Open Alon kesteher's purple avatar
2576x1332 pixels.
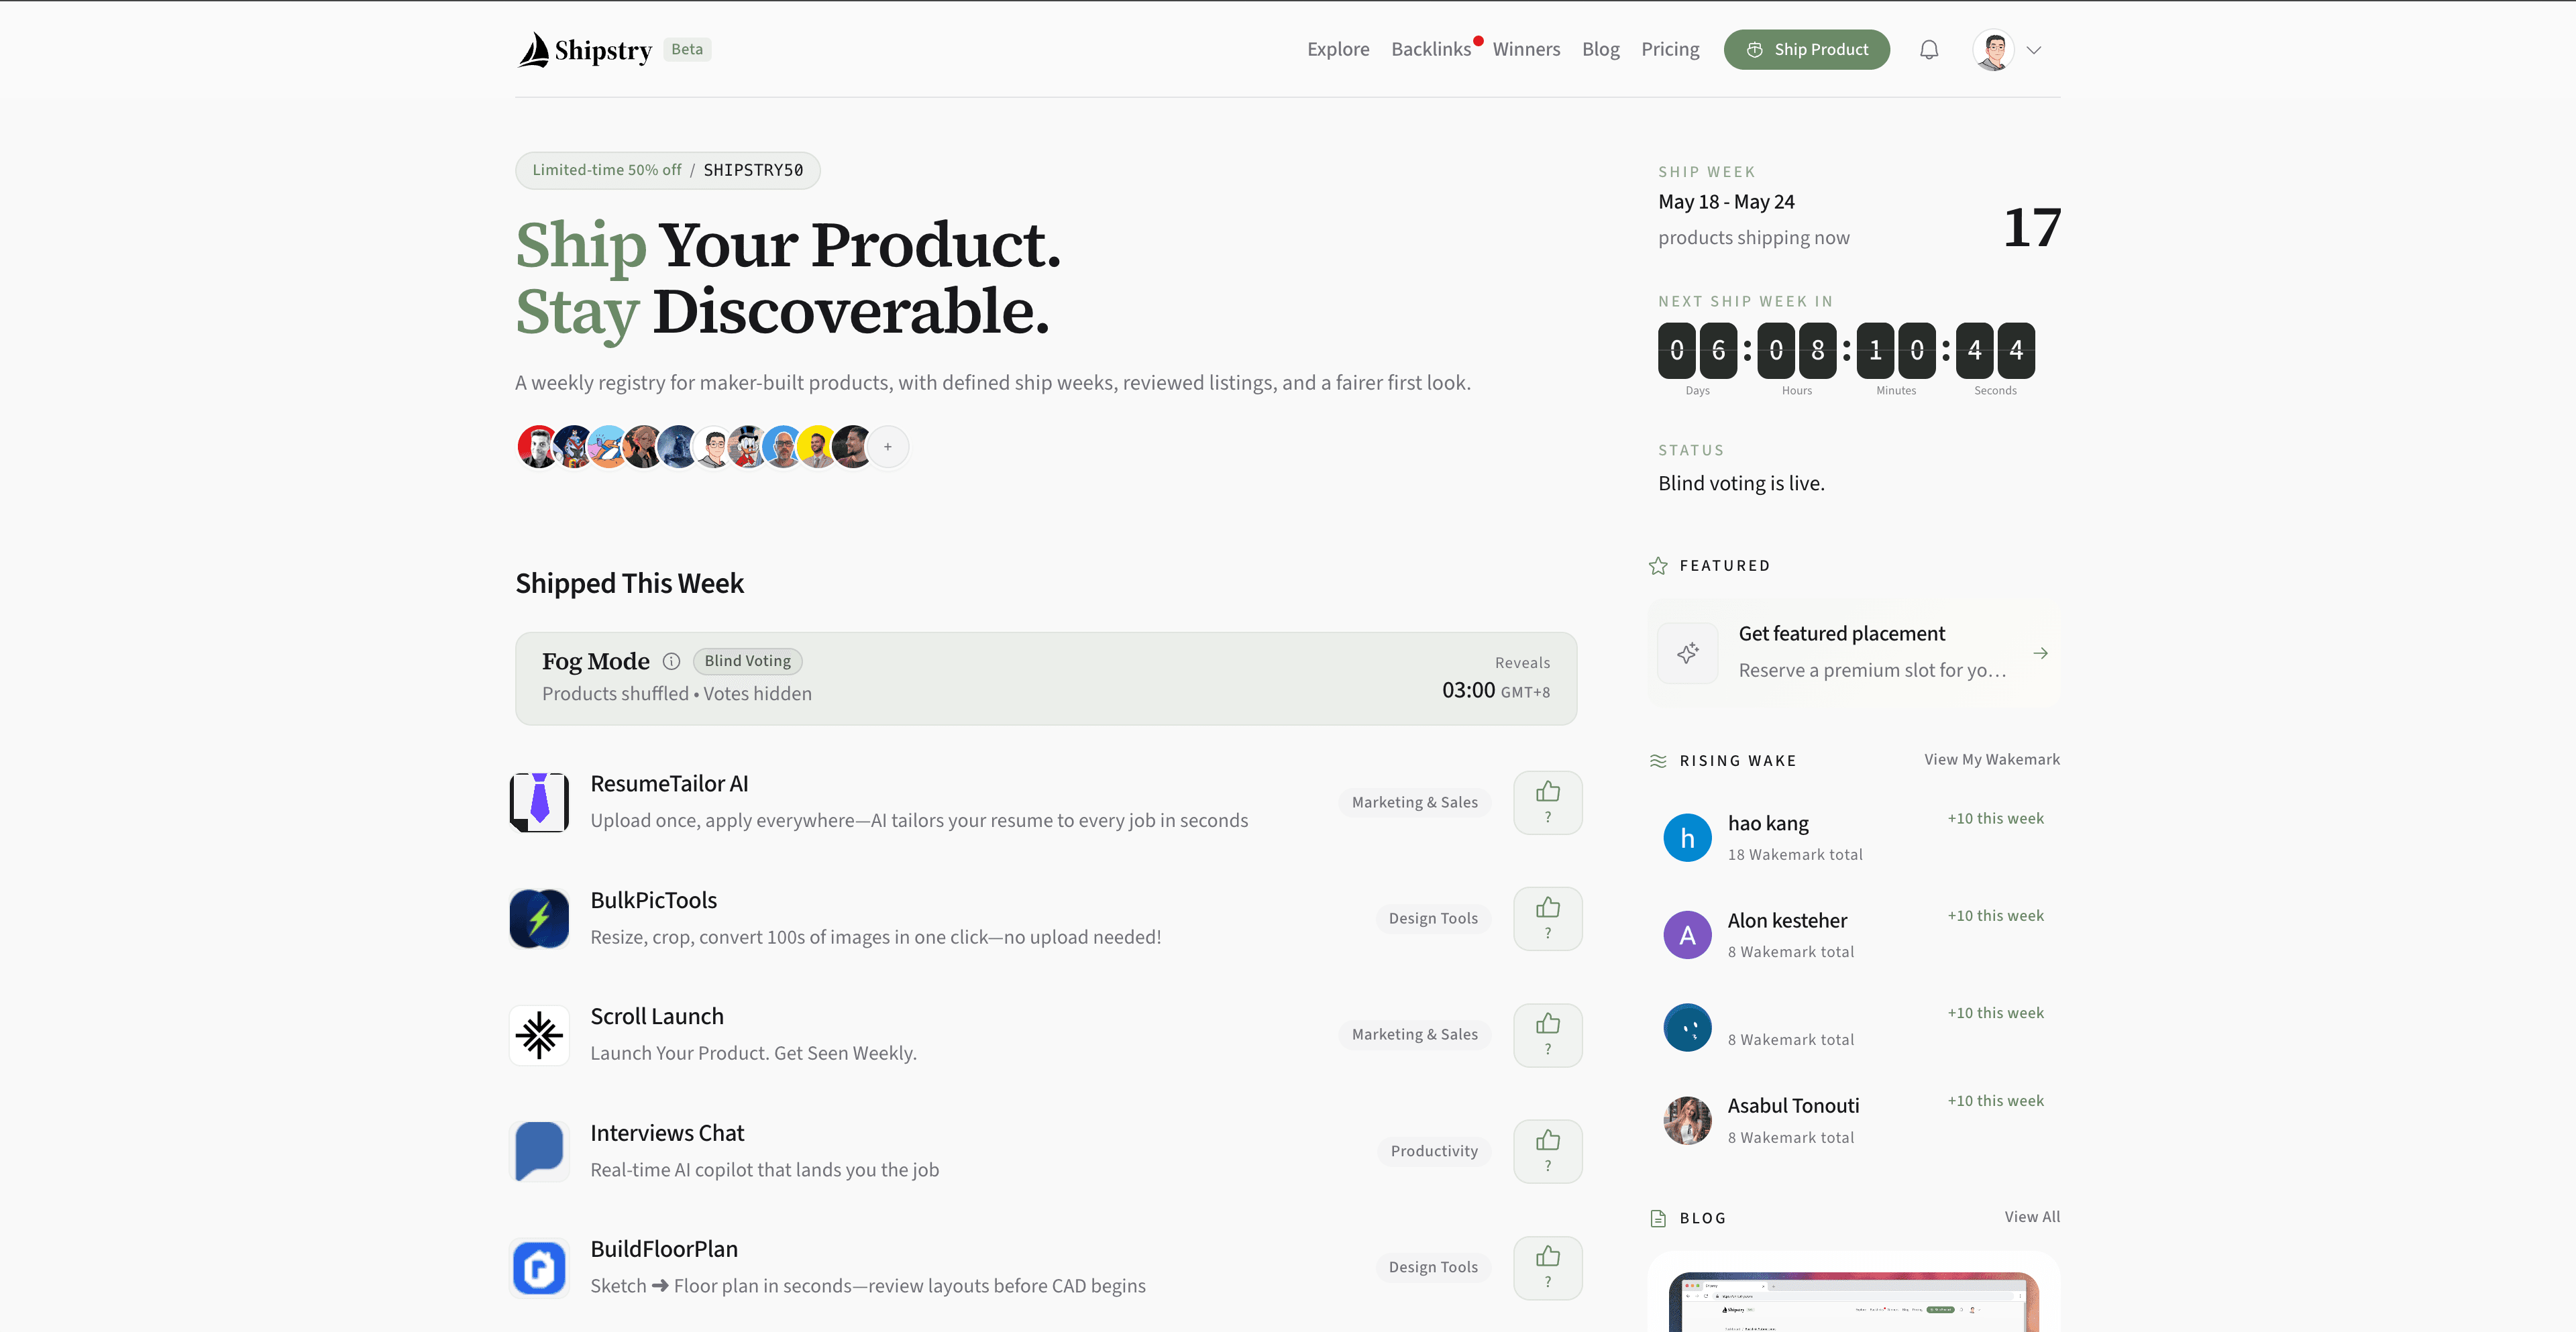pos(1687,935)
